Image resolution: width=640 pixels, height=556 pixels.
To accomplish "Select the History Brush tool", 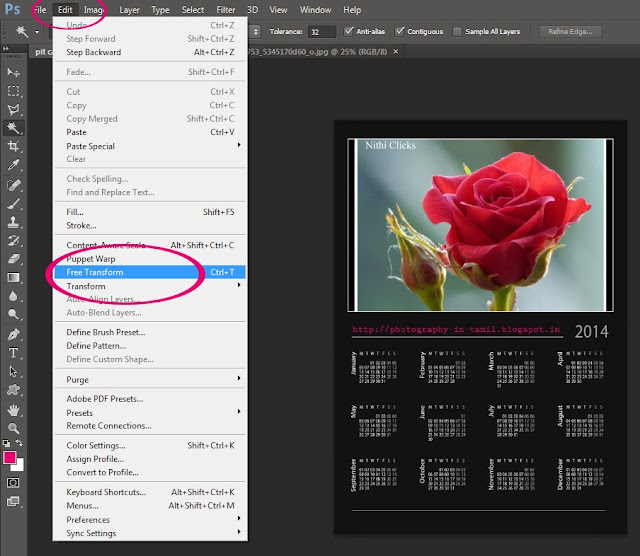I will 13,240.
